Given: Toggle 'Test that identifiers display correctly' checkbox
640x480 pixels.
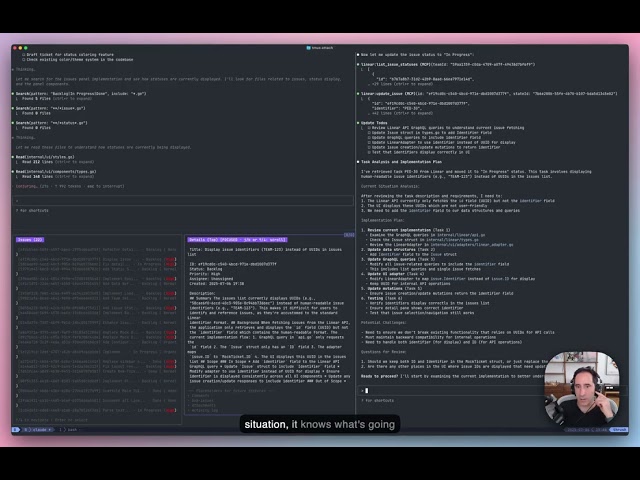Looking at the screenshot, I should click(369, 152).
